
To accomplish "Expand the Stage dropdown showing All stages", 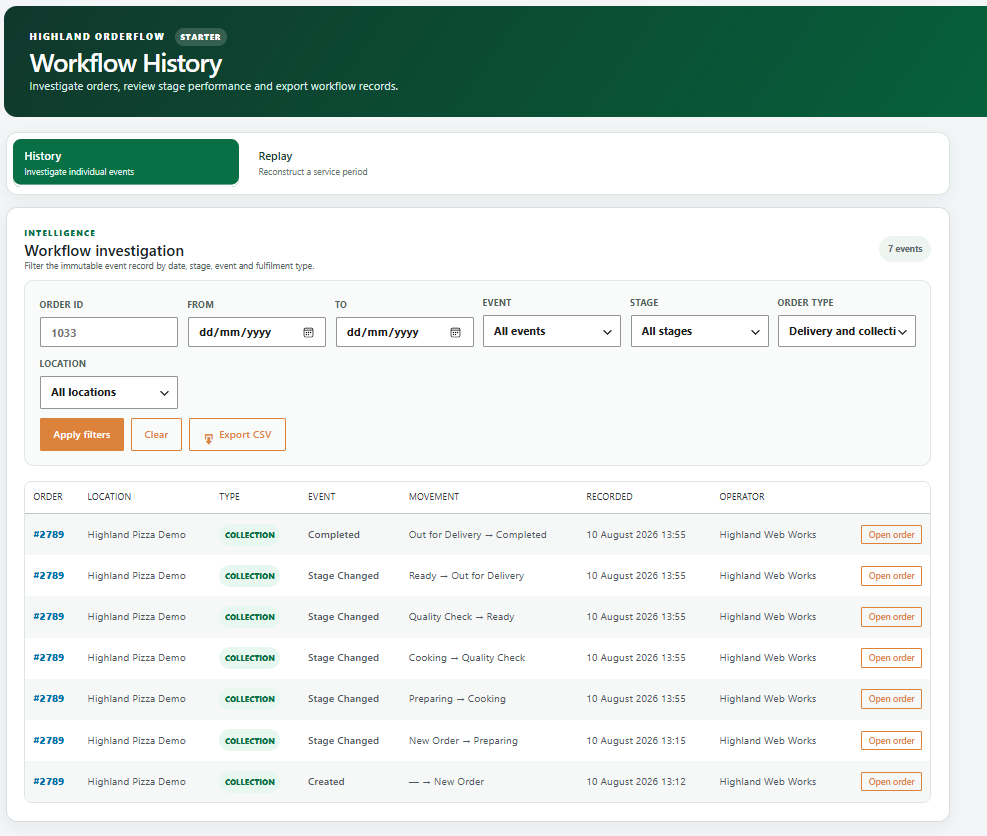I will click(699, 331).
